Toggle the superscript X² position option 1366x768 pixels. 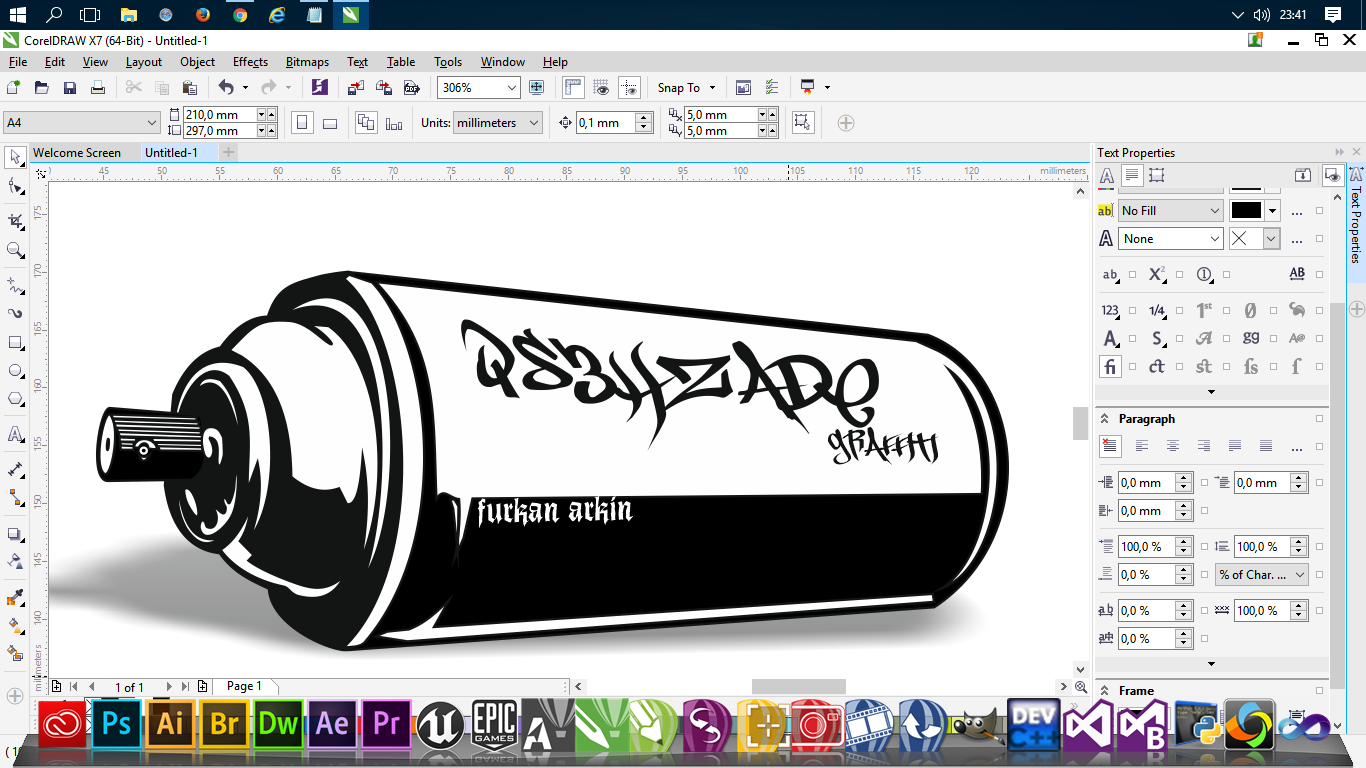1157,274
